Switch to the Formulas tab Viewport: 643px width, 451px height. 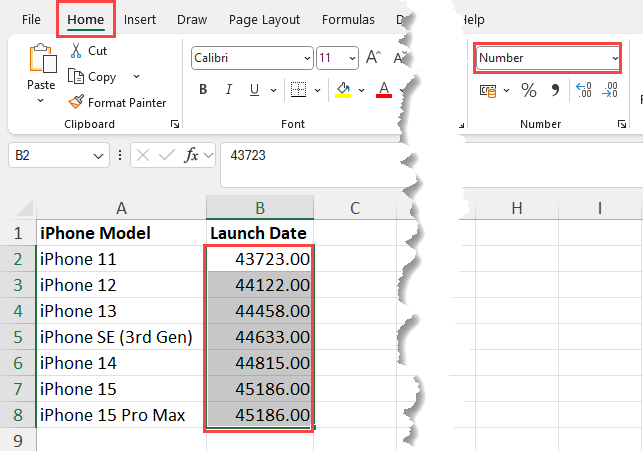(x=348, y=20)
